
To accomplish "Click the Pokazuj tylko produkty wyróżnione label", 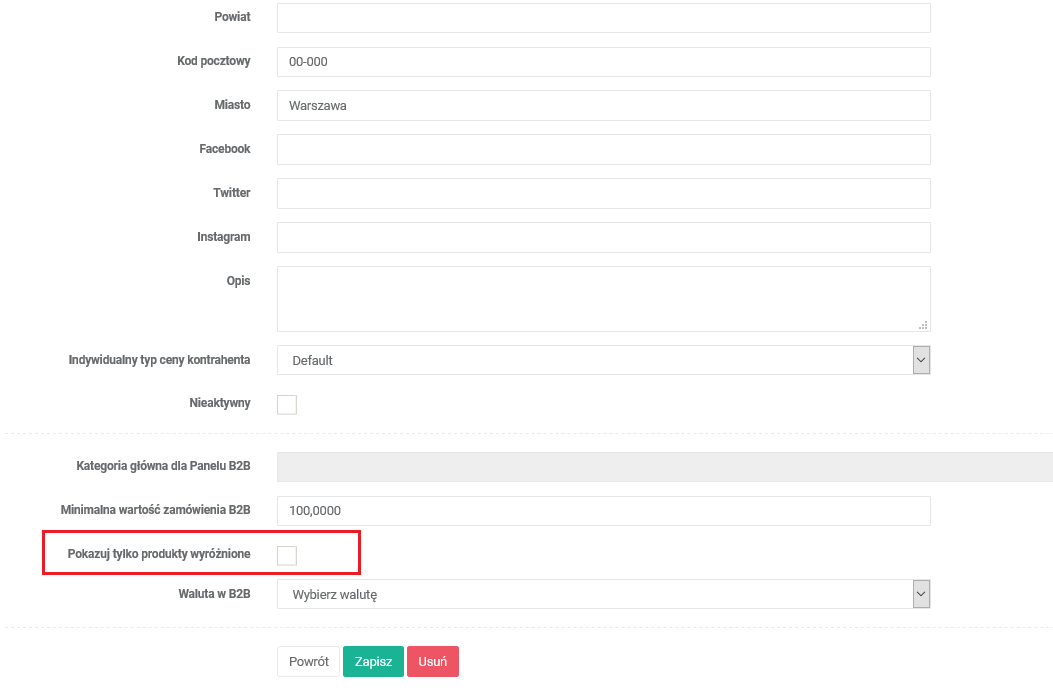I will click(x=159, y=554).
